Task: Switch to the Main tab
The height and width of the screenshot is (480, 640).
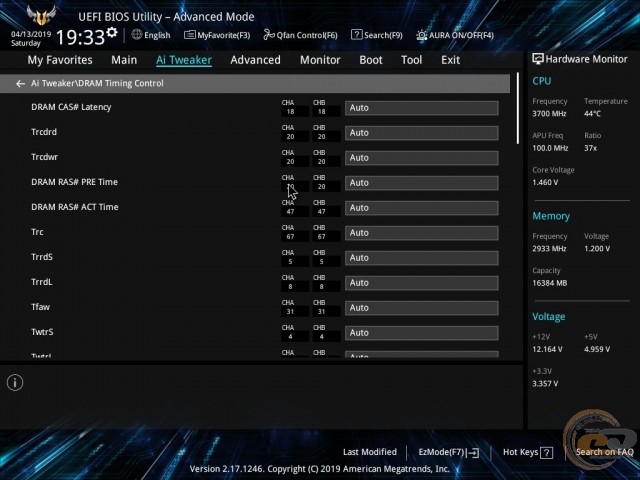Action: (124, 60)
